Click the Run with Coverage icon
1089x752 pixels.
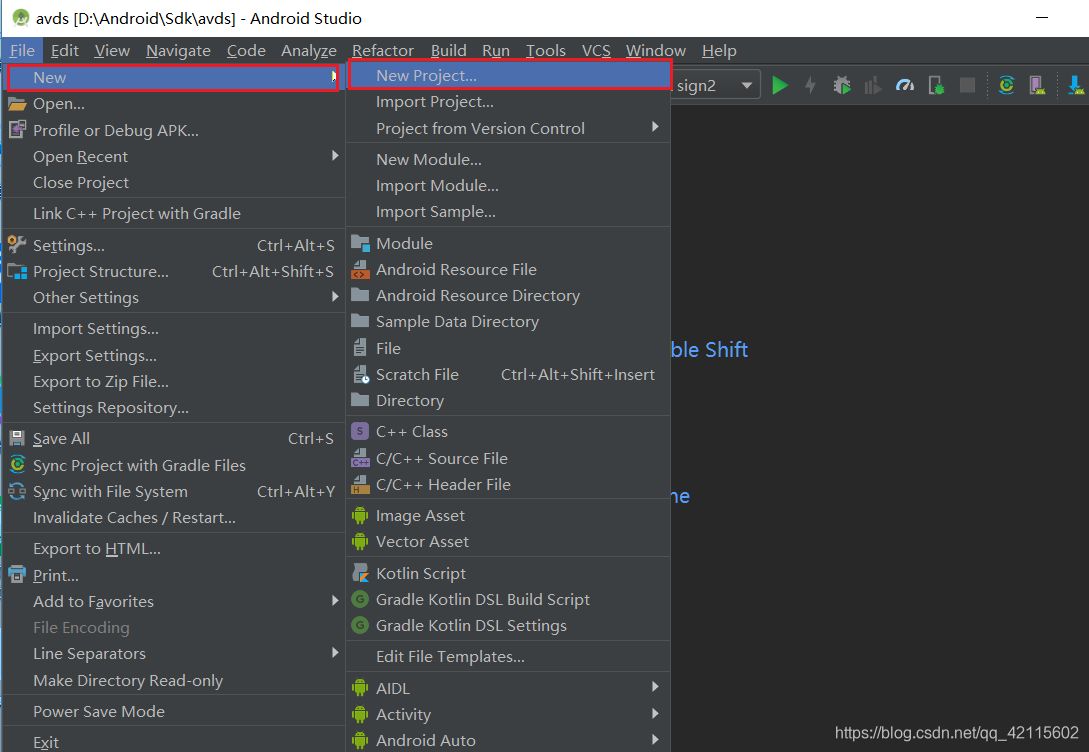(873, 85)
